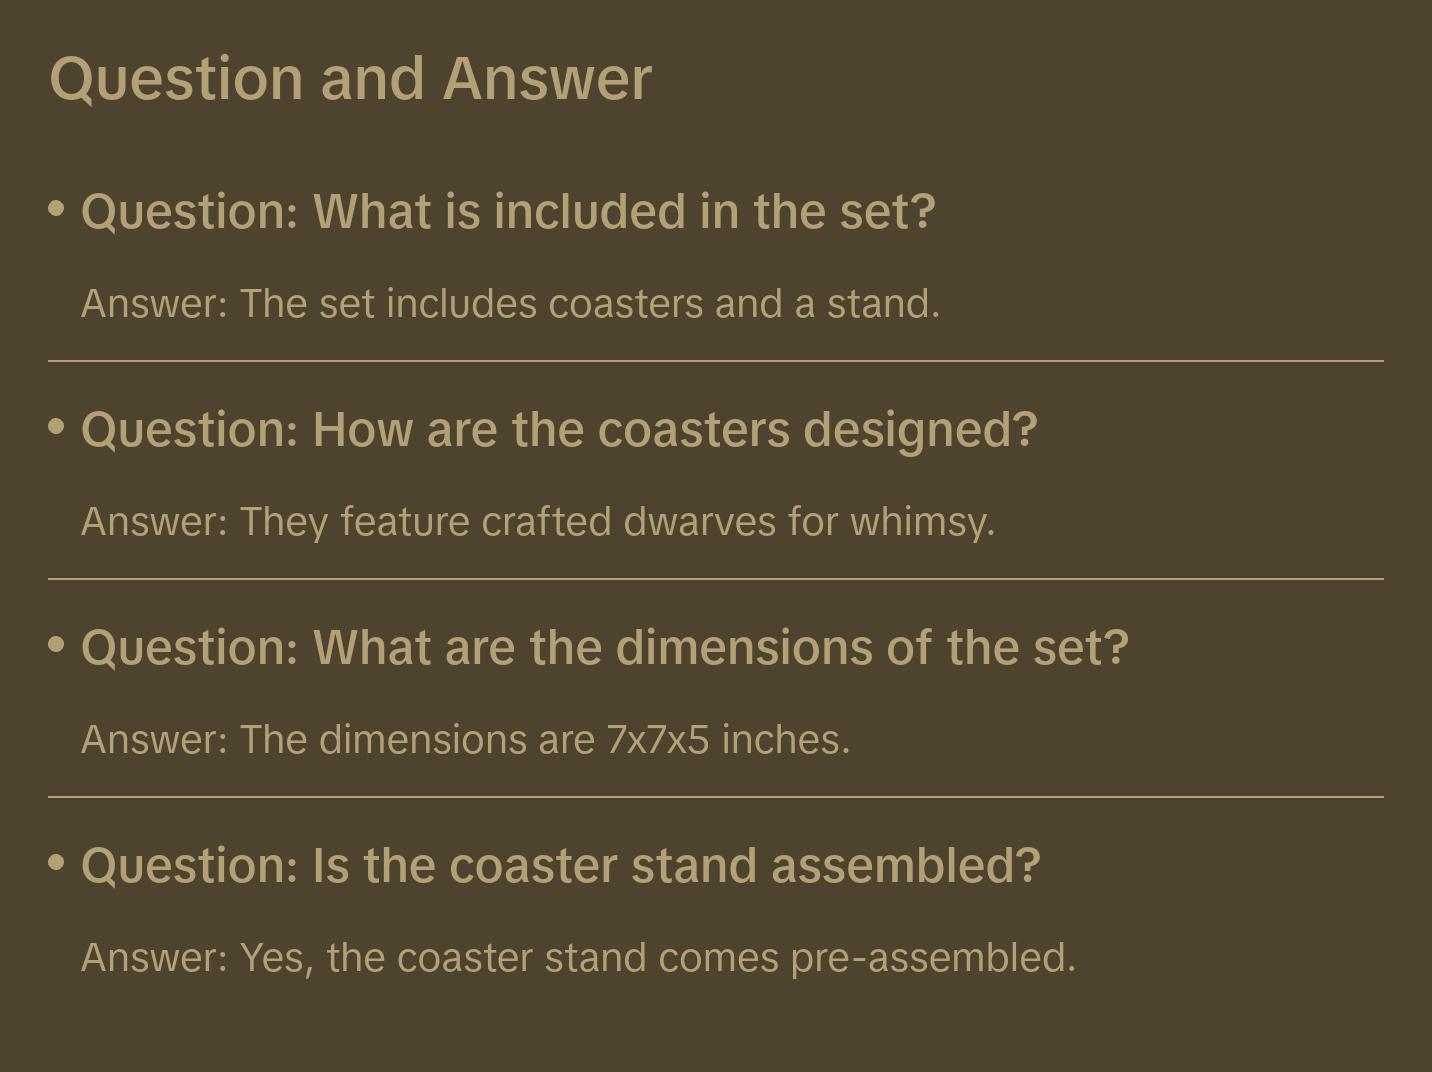
Task: Select the "What are the dimensions" question
Action: (604, 648)
